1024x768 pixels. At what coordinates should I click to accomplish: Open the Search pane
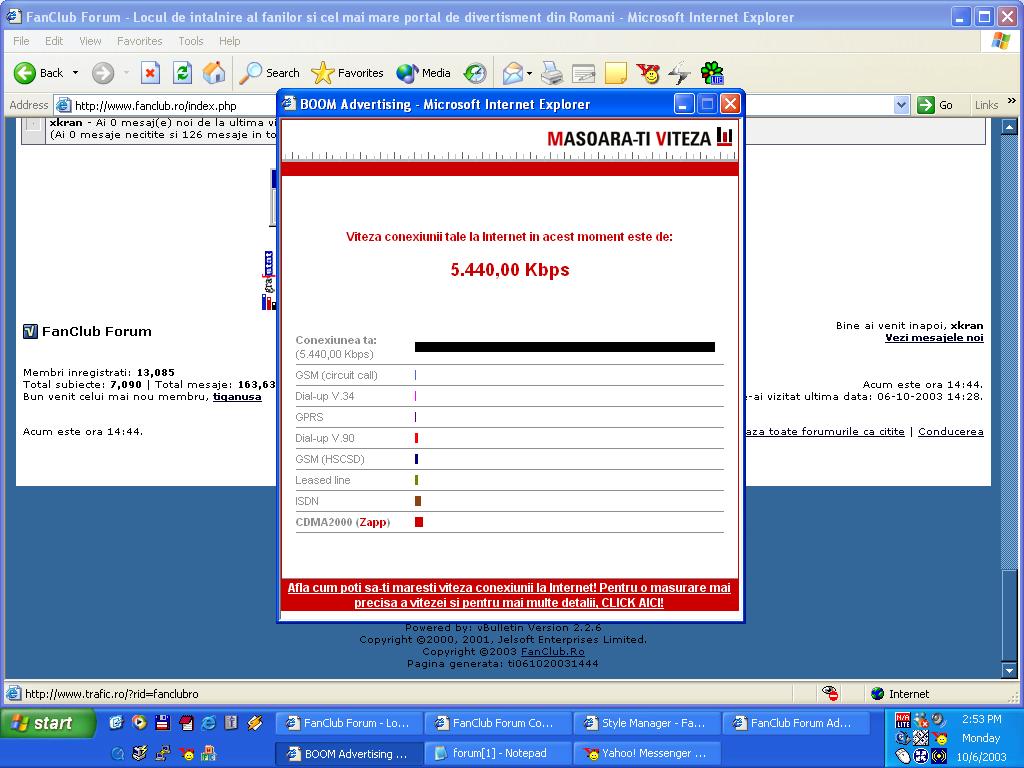pos(269,73)
